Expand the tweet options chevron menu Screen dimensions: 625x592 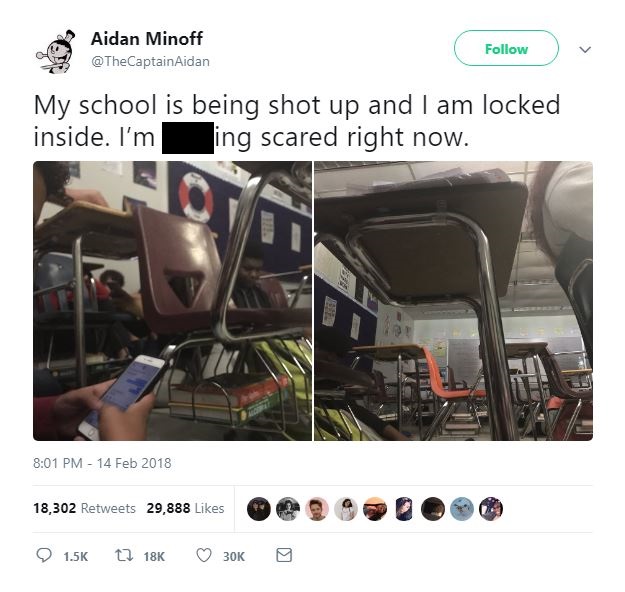tap(585, 49)
